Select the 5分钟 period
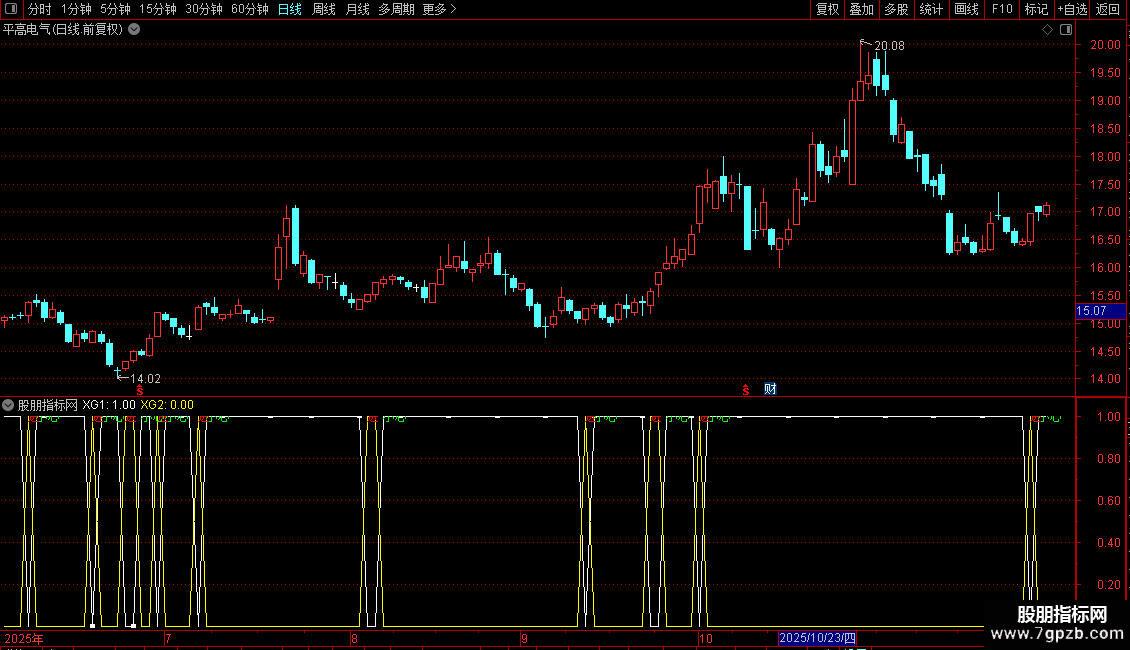1130x650 pixels. 115,9
